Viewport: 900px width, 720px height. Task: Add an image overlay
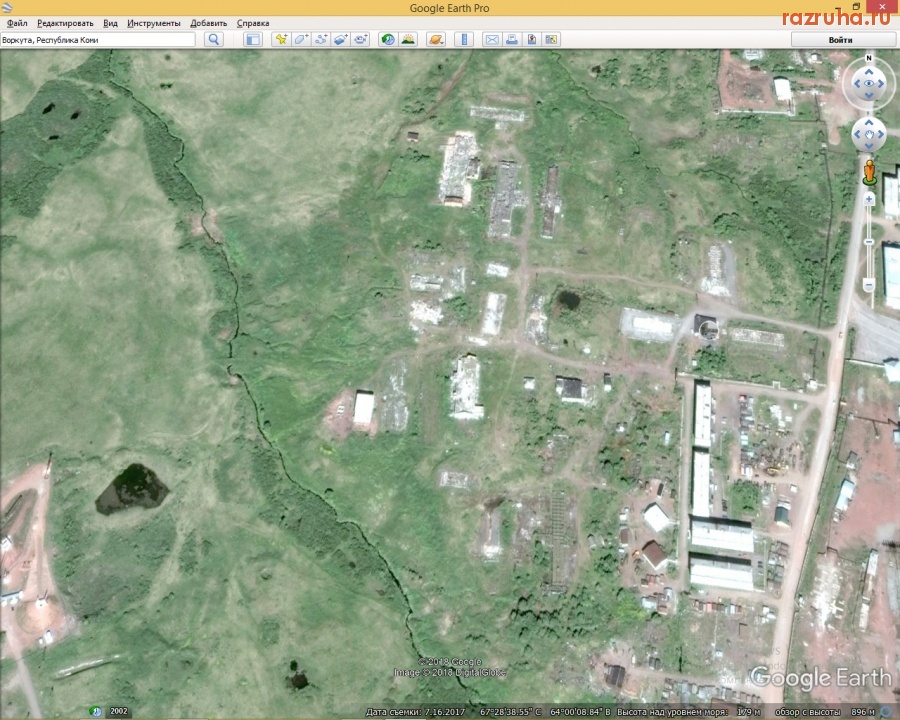pyautogui.click(x=340, y=39)
